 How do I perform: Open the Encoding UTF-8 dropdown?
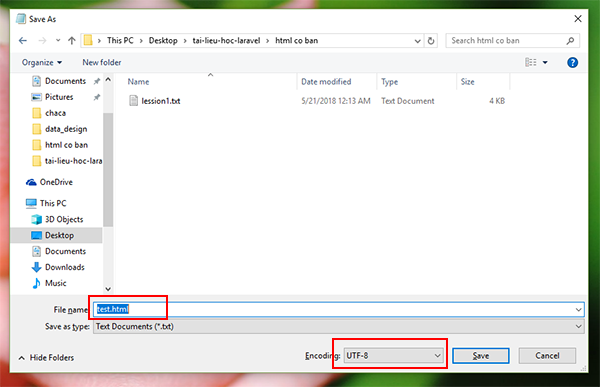pos(394,356)
